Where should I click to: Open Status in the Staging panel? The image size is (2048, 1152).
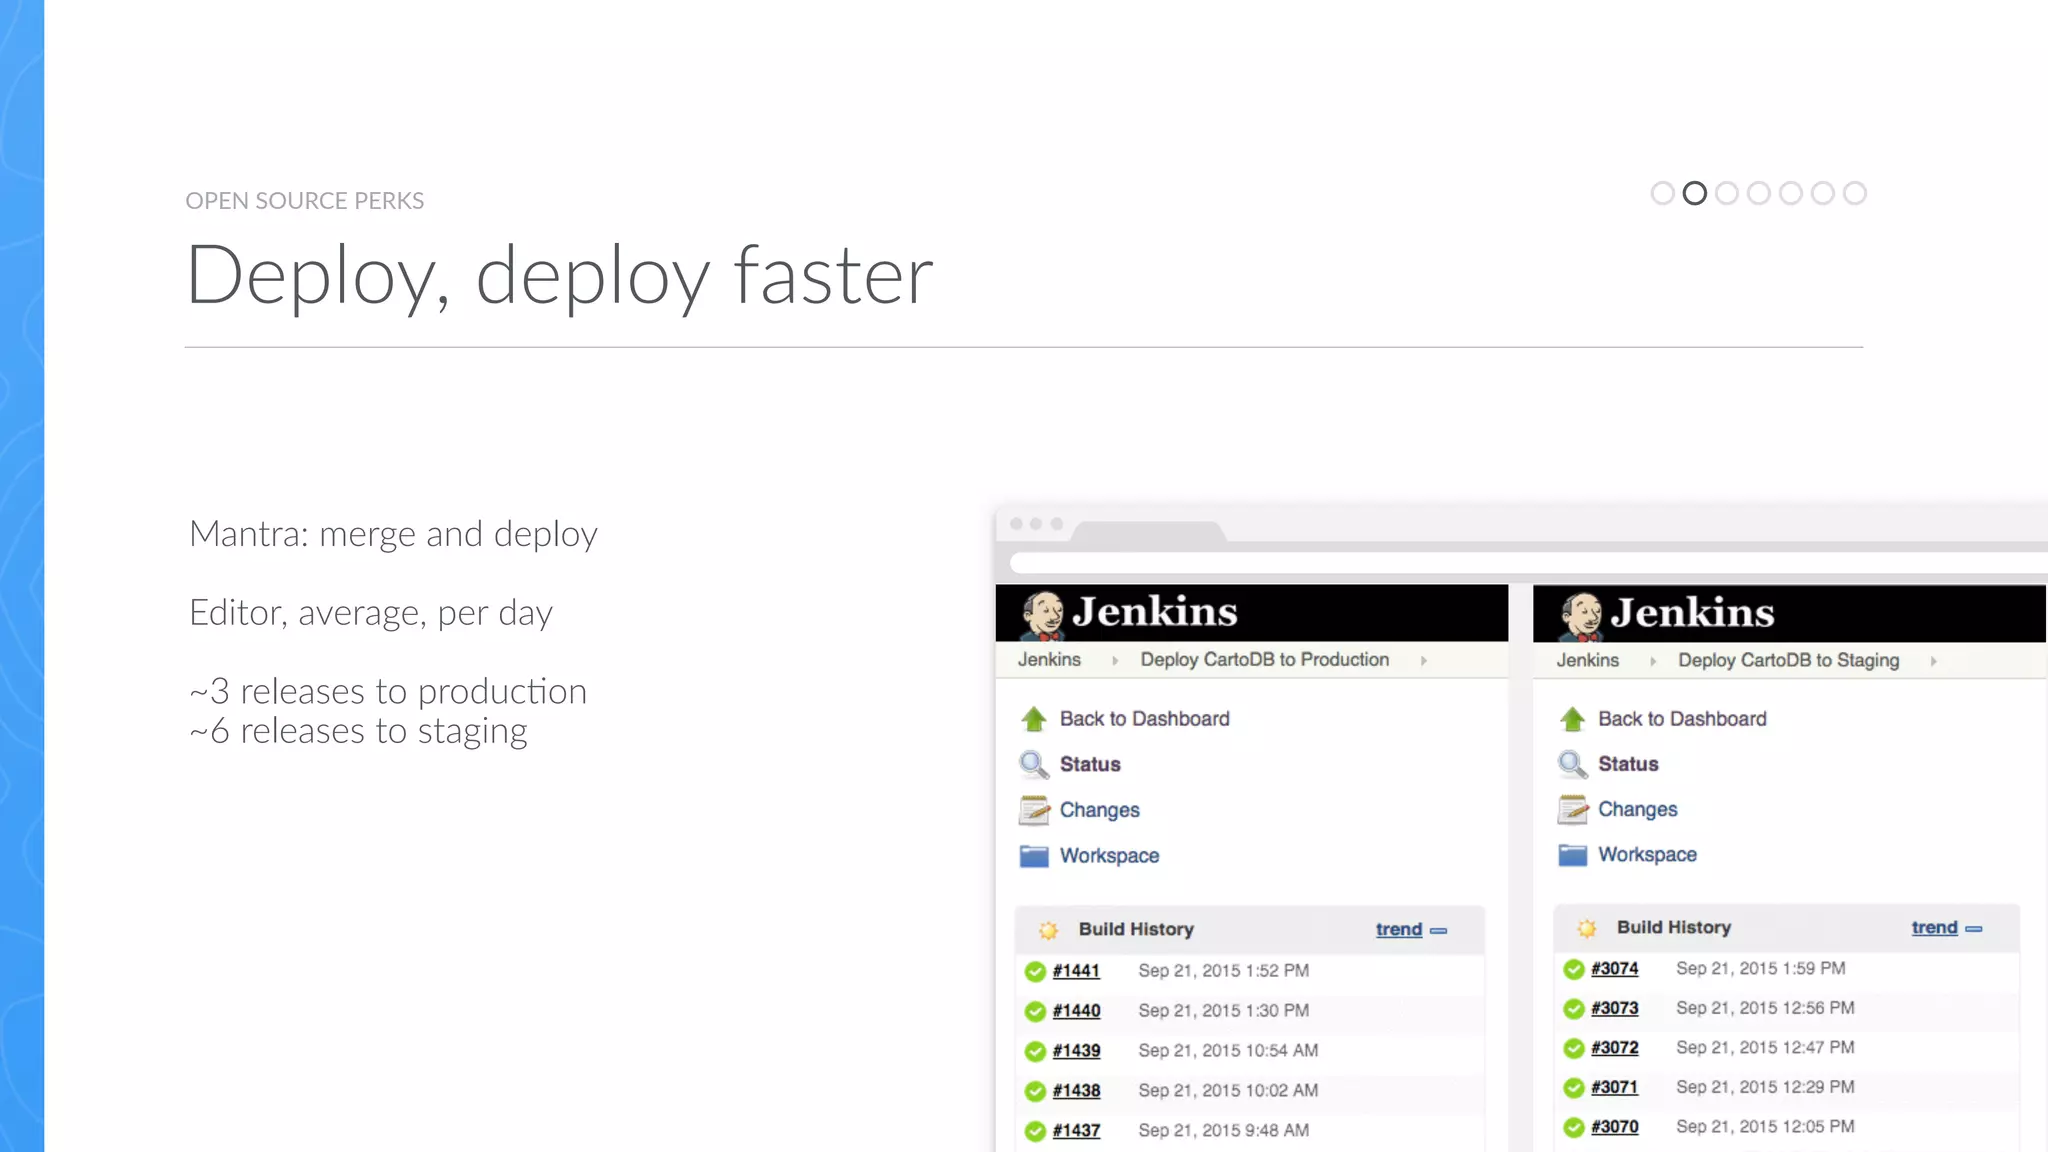click(1628, 764)
